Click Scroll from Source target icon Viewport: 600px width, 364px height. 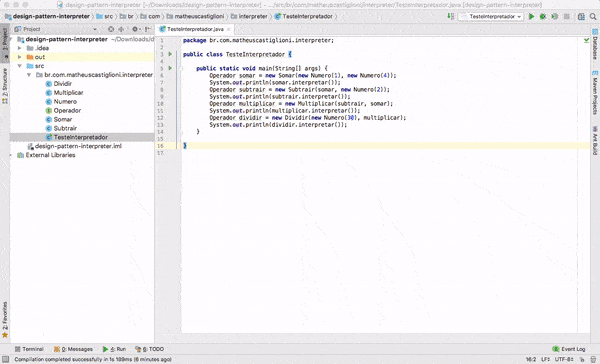[111, 29]
